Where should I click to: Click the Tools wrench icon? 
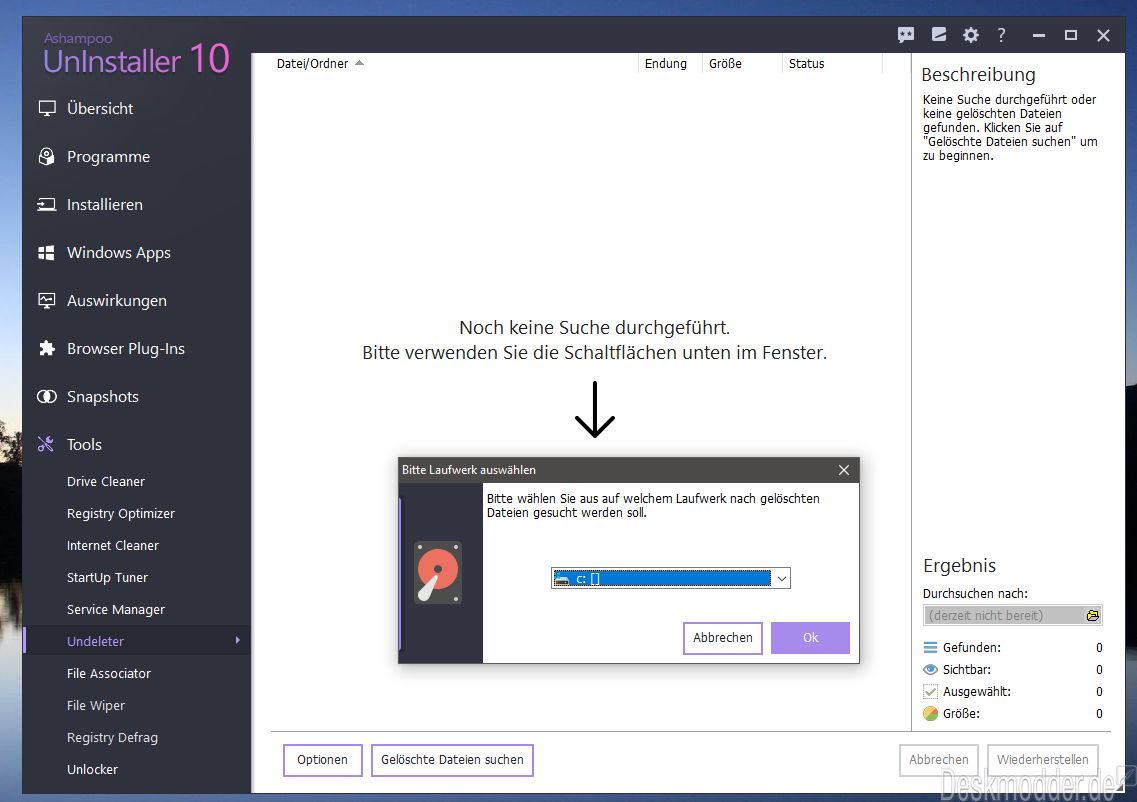[46, 445]
